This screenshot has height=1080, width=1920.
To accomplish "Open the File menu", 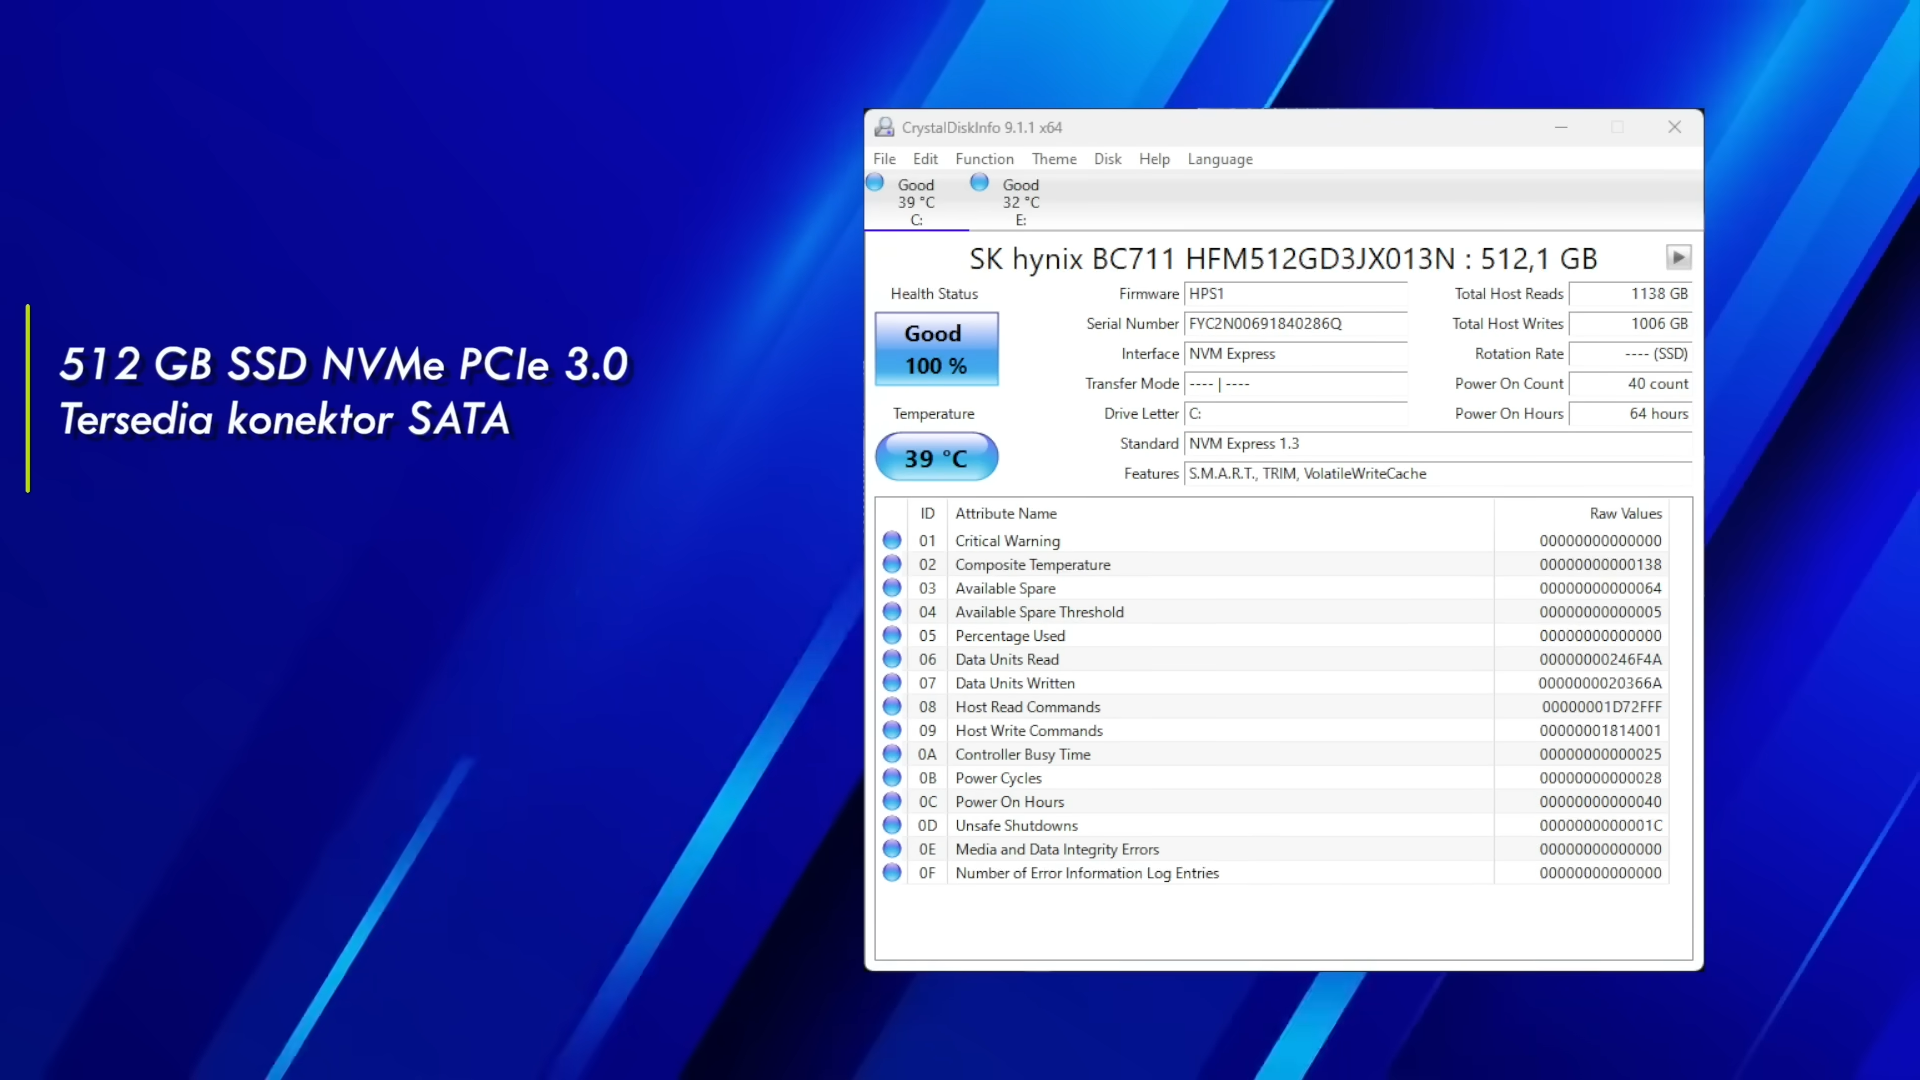I will [884, 159].
